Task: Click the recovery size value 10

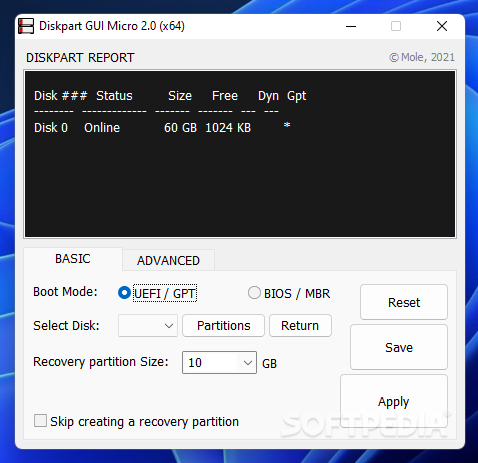Action: point(195,362)
